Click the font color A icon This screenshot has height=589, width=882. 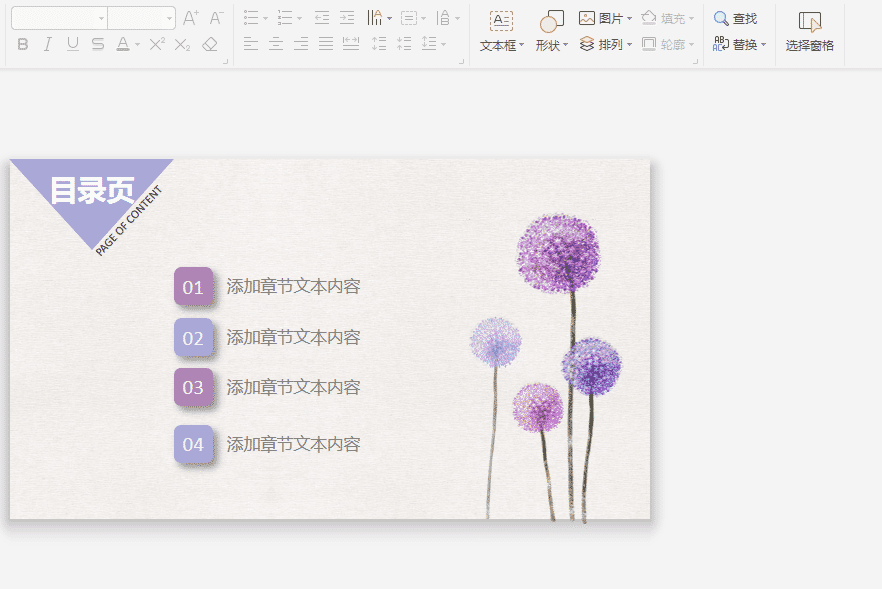[123, 44]
